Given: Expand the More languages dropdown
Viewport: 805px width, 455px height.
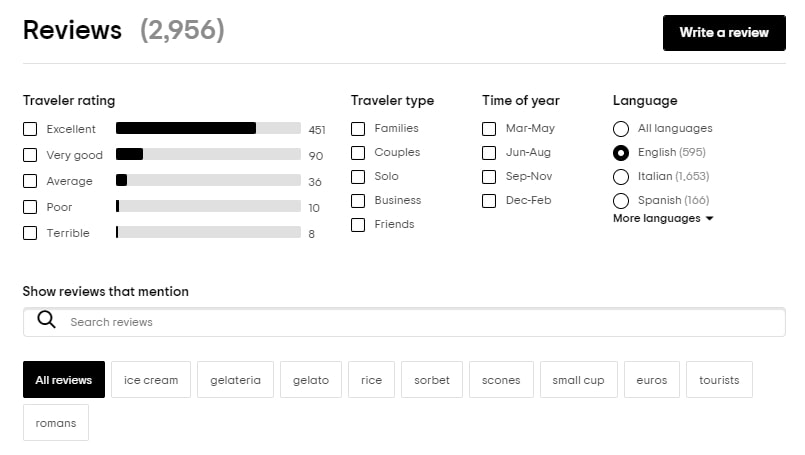Looking at the screenshot, I should [663, 218].
